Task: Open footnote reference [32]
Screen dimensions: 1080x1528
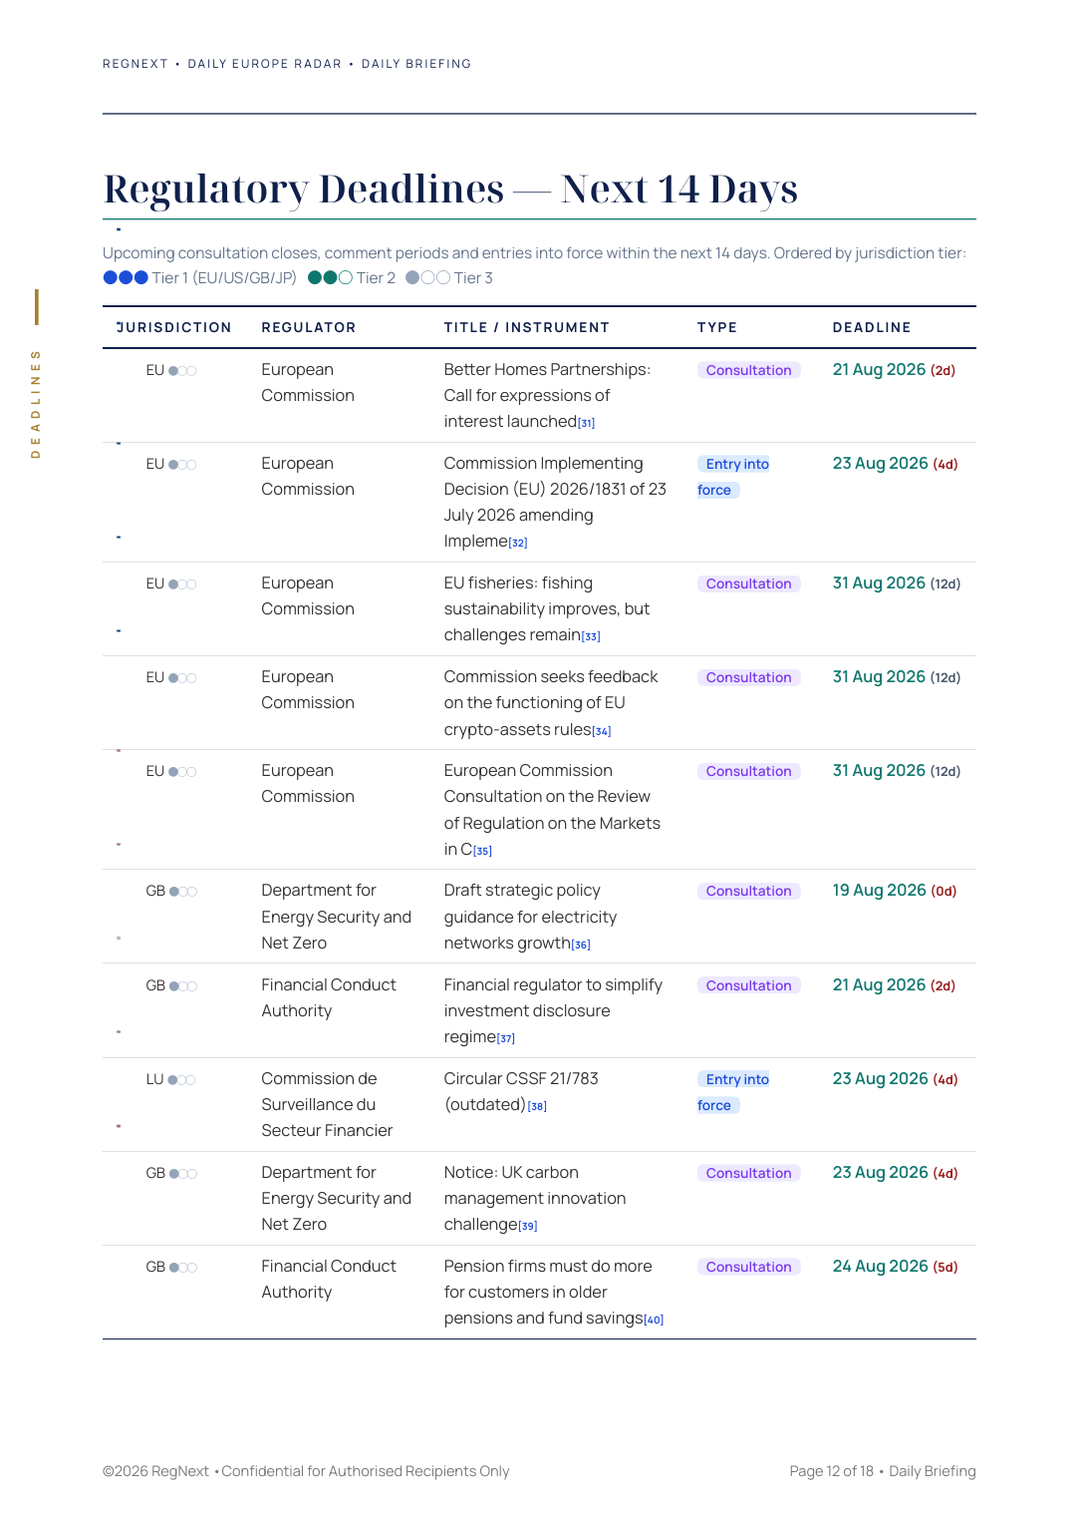Action: pyautogui.click(x=518, y=543)
